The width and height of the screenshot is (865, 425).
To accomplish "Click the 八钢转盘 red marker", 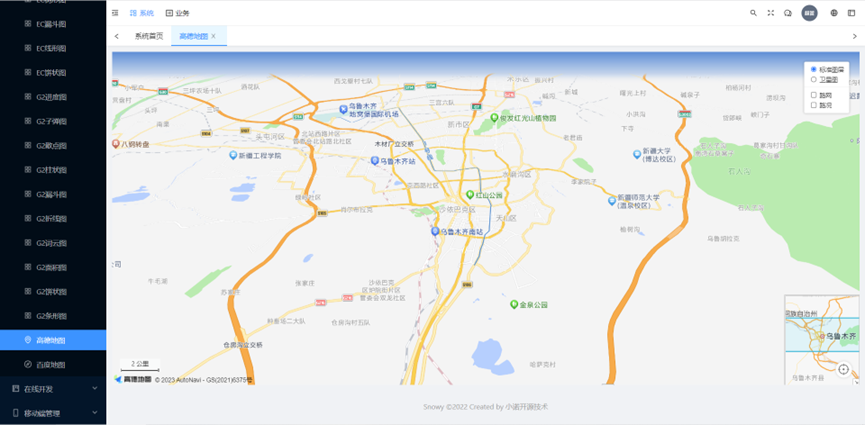I will tap(116, 144).
